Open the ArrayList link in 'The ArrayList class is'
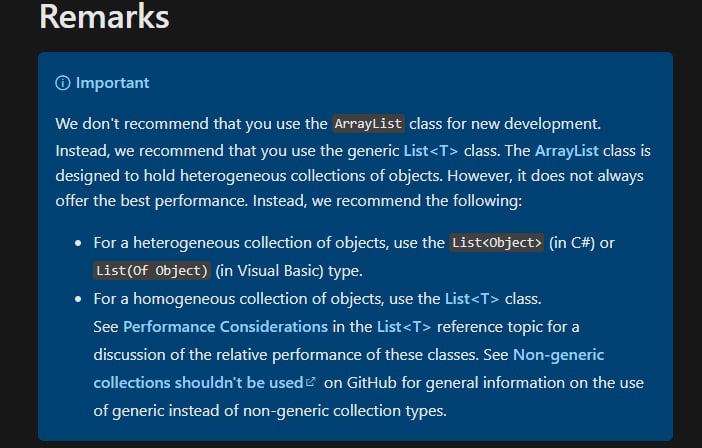702x448 pixels. coord(566,151)
